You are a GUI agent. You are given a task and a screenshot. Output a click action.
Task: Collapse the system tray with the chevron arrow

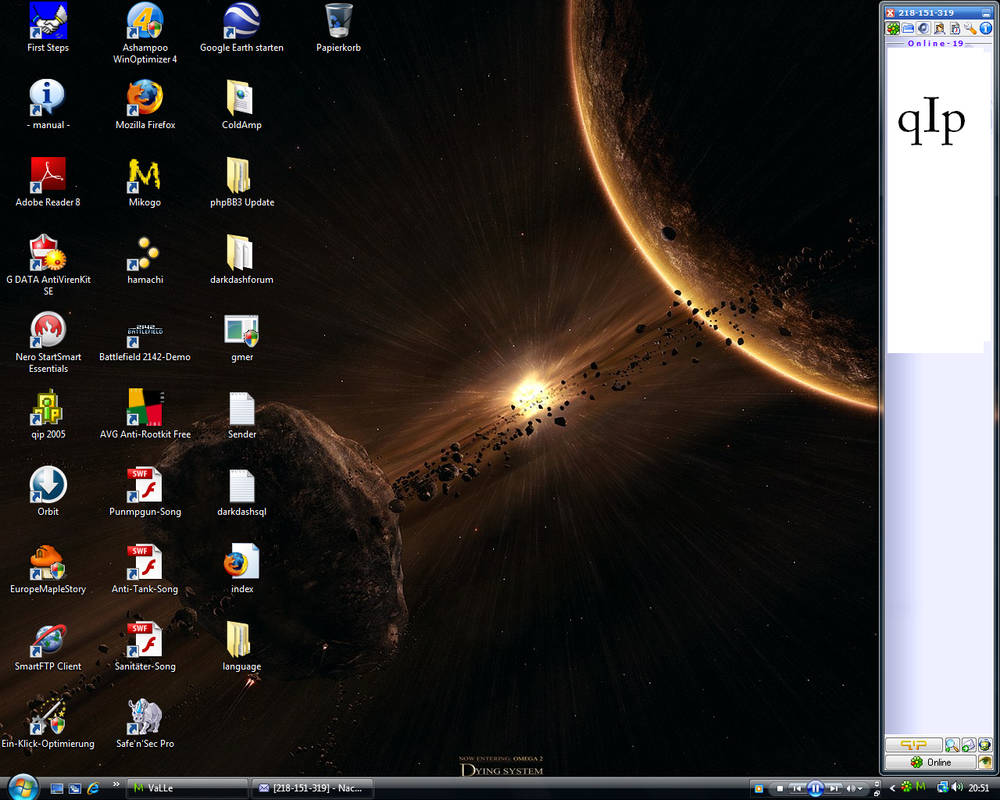(892, 789)
